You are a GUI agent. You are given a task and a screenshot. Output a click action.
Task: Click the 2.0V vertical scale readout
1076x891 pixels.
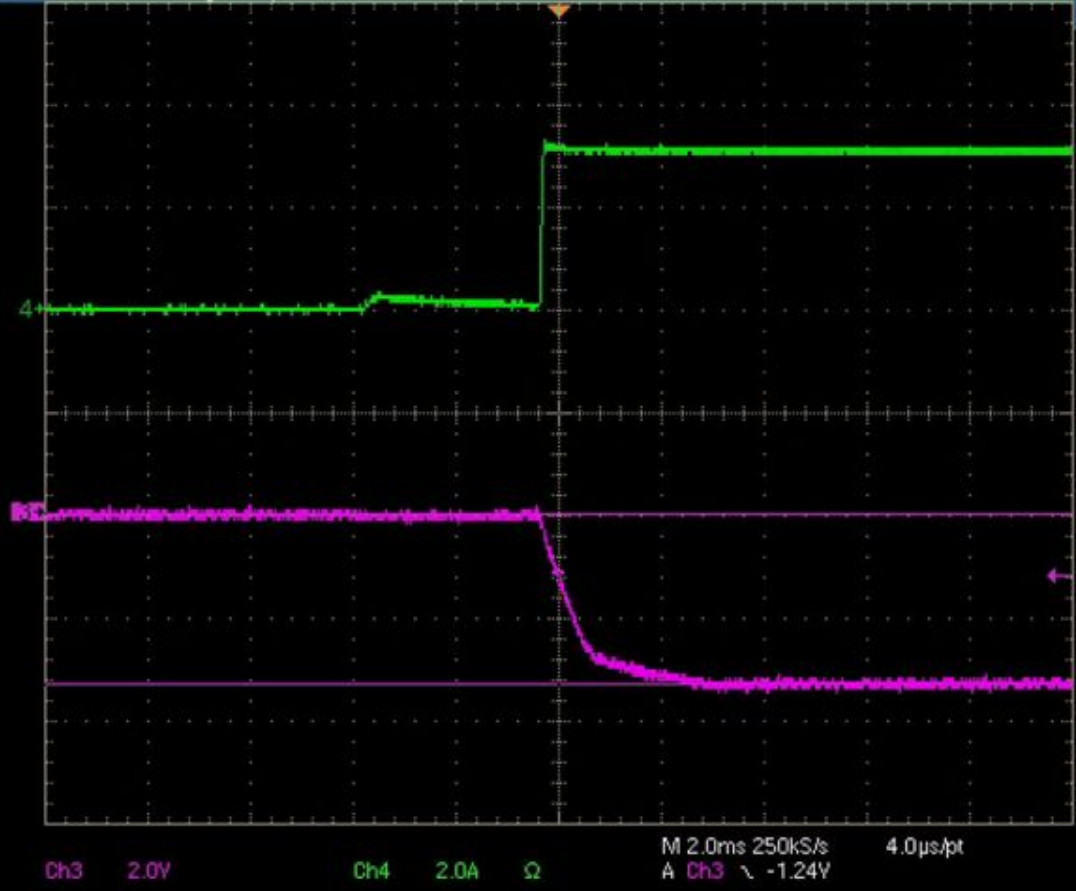tap(146, 872)
